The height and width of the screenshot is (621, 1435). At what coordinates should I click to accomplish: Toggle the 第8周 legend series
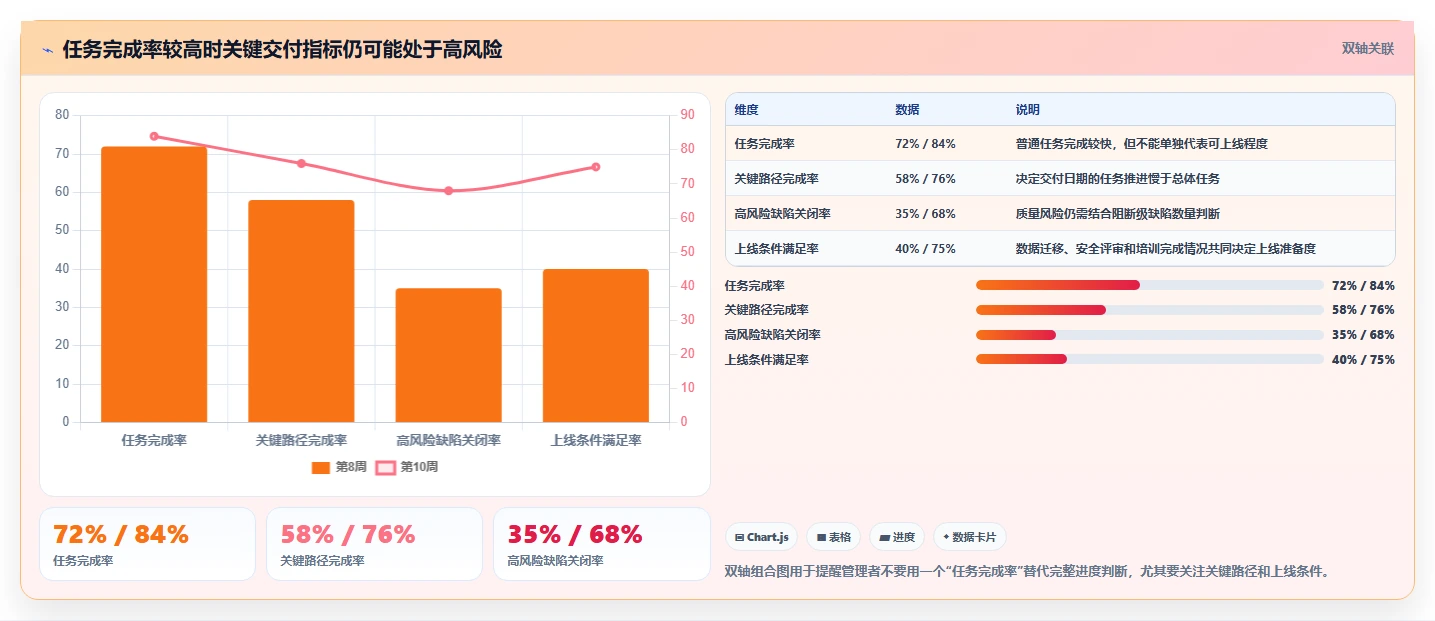pyautogui.click(x=339, y=467)
